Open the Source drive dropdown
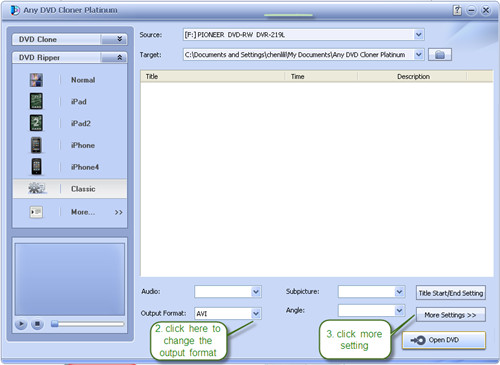Screen dimensions: 500x365 click(x=419, y=35)
